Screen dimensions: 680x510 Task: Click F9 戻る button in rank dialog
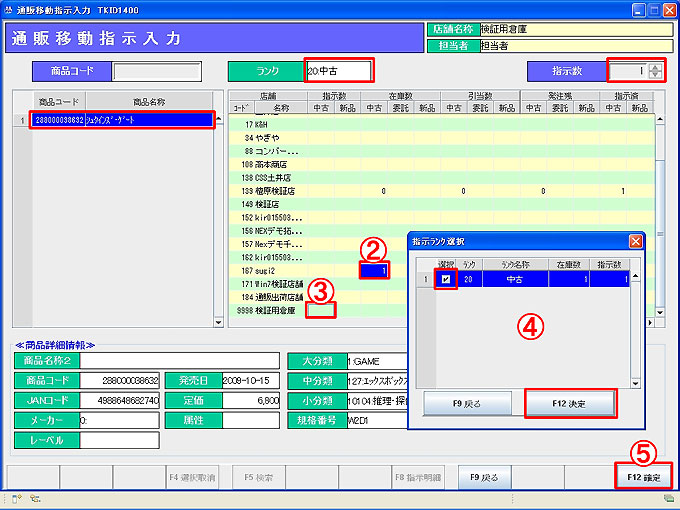point(467,403)
